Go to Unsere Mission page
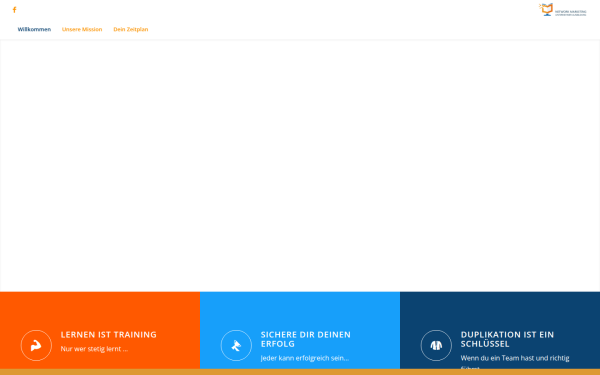The image size is (600, 375). coord(82,29)
